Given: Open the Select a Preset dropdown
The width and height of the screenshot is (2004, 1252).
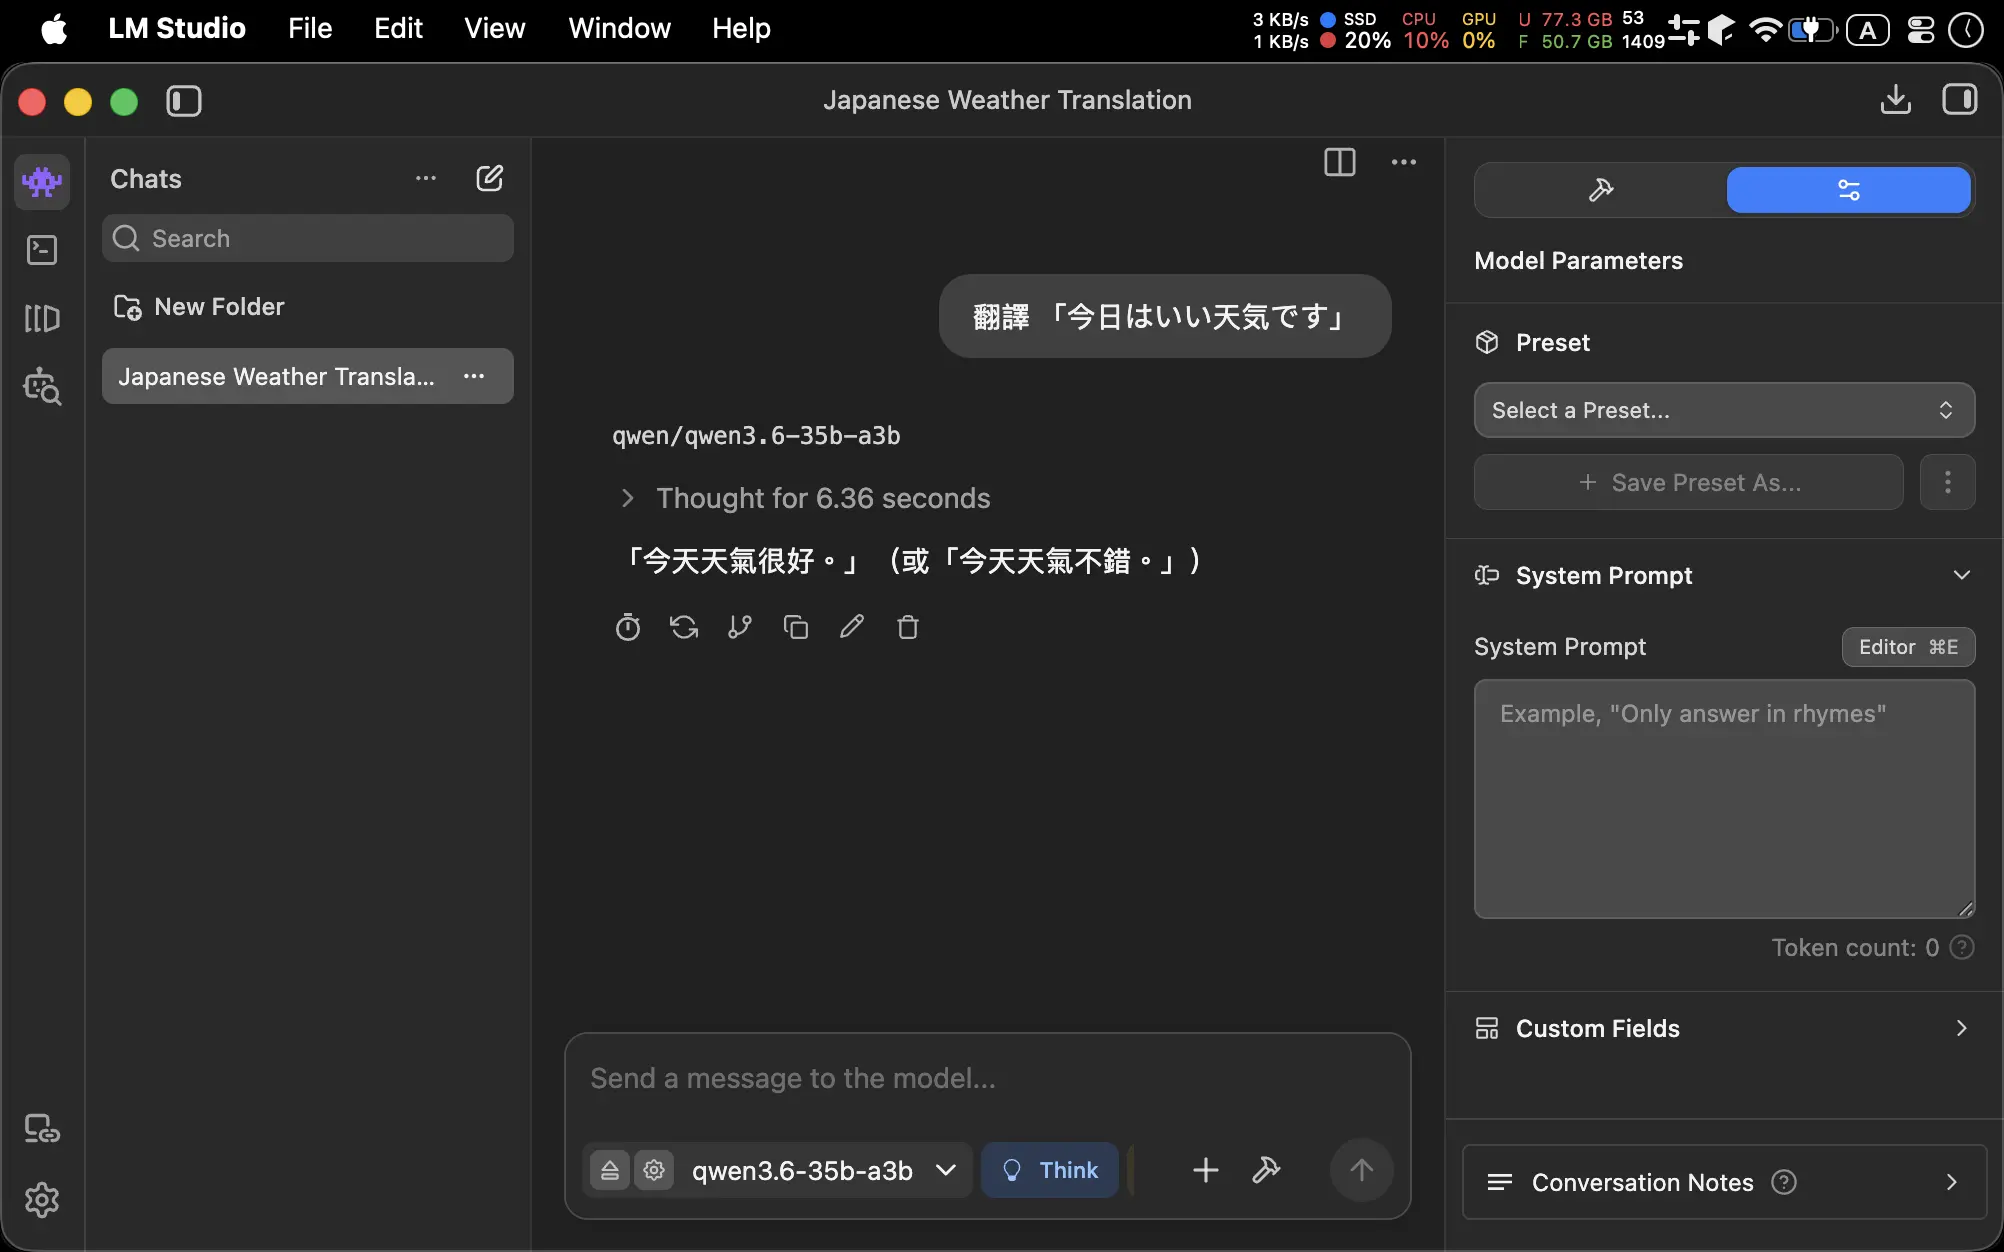Looking at the screenshot, I should [x=1724, y=410].
